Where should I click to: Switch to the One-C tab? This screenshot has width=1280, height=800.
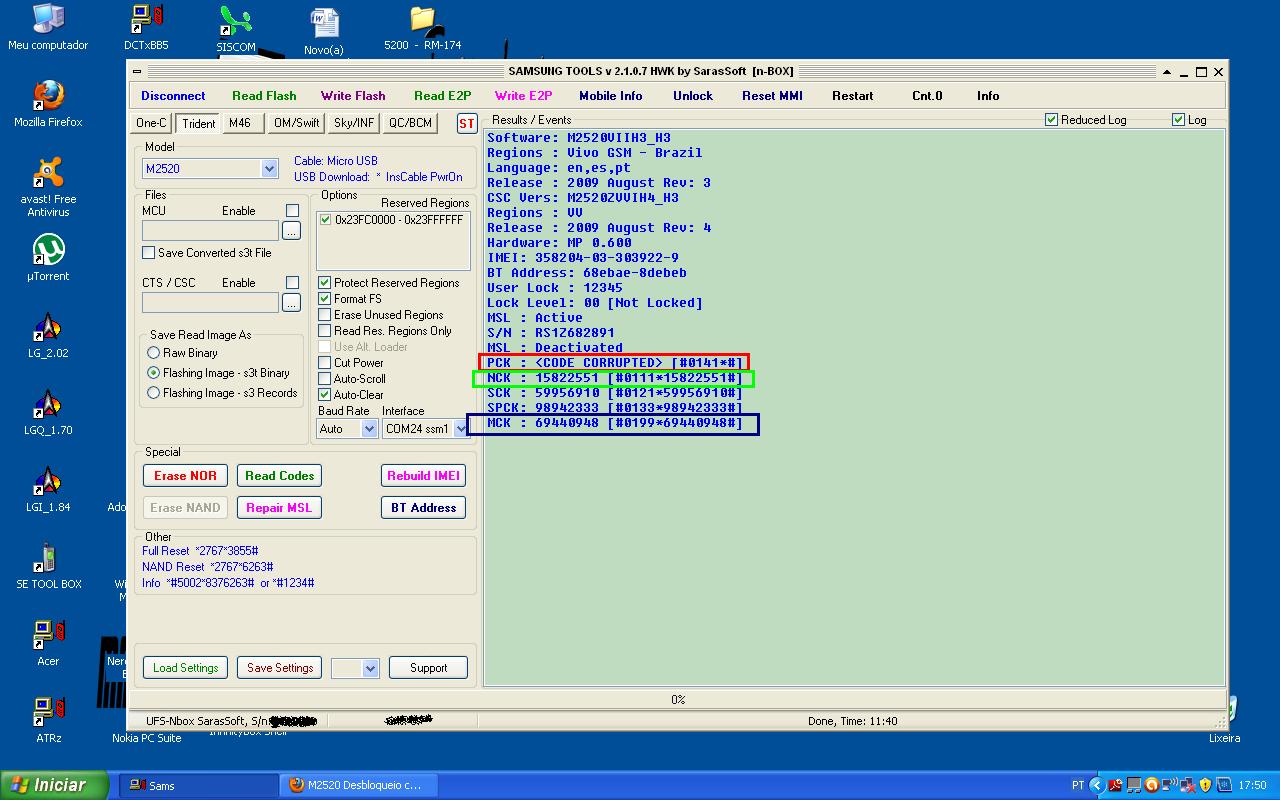(x=151, y=123)
